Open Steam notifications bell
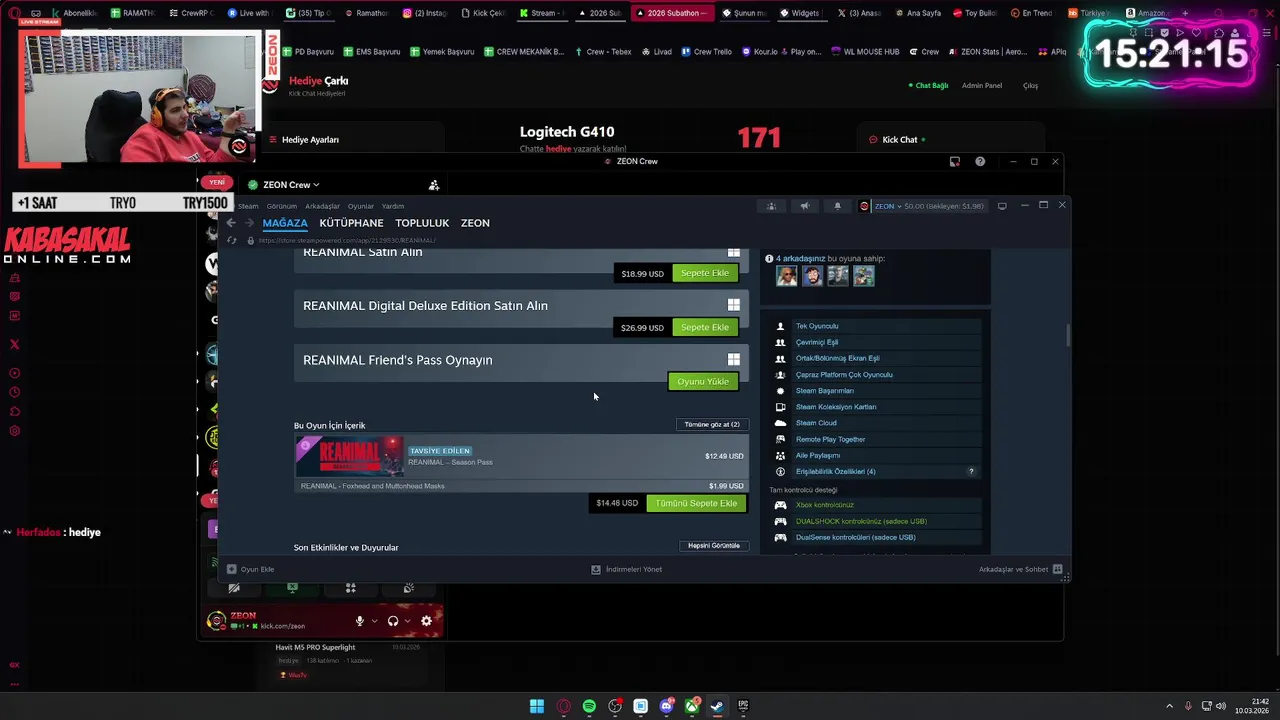 click(838, 206)
